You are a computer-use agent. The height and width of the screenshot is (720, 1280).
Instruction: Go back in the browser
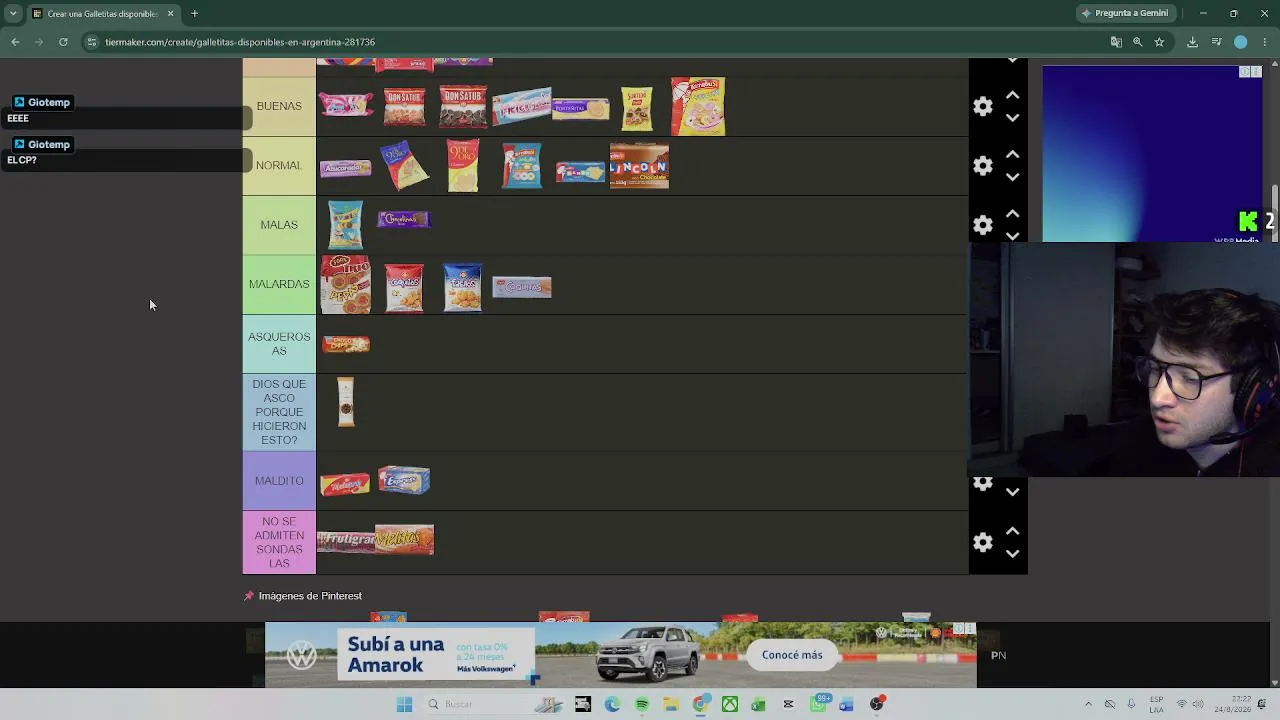coord(15,42)
